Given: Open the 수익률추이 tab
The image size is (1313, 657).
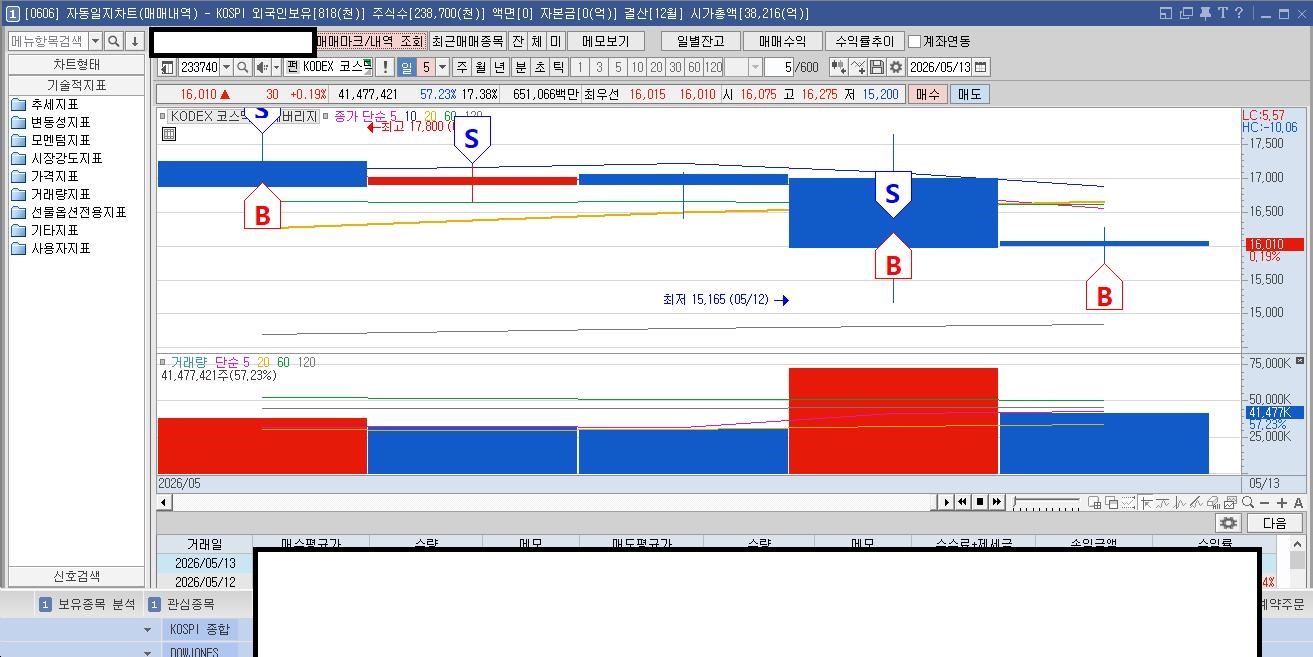Looking at the screenshot, I should tap(864, 41).
